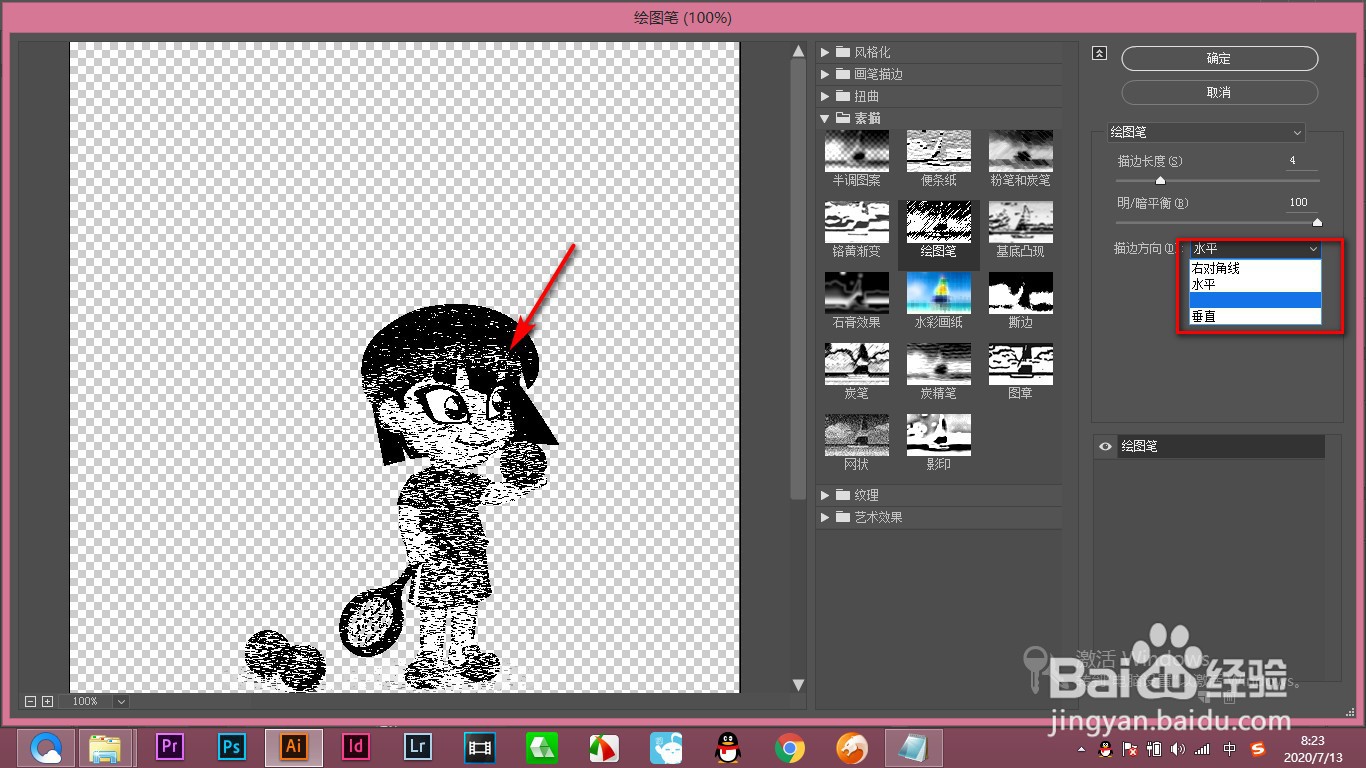Screen dimensions: 1366x768
Task: Select the 水彩画纸 filter thumbnail
Action: click(938, 293)
